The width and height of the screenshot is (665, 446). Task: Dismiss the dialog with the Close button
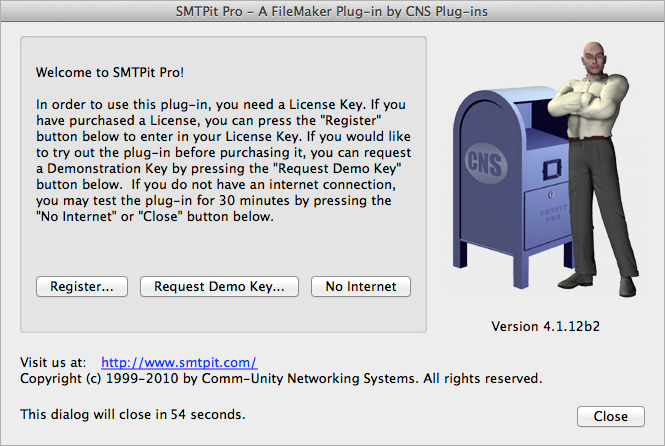(x=611, y=416)
